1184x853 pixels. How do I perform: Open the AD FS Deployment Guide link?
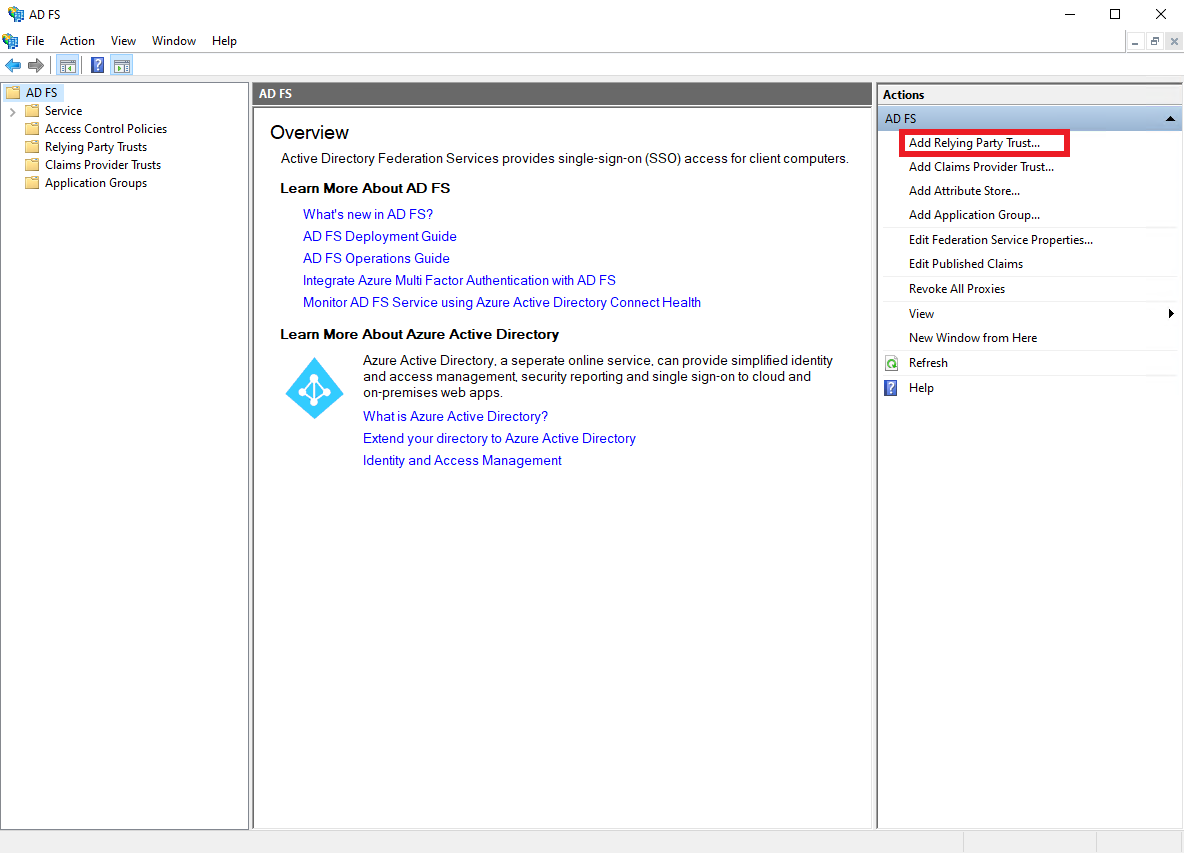(x=379, y=237)
